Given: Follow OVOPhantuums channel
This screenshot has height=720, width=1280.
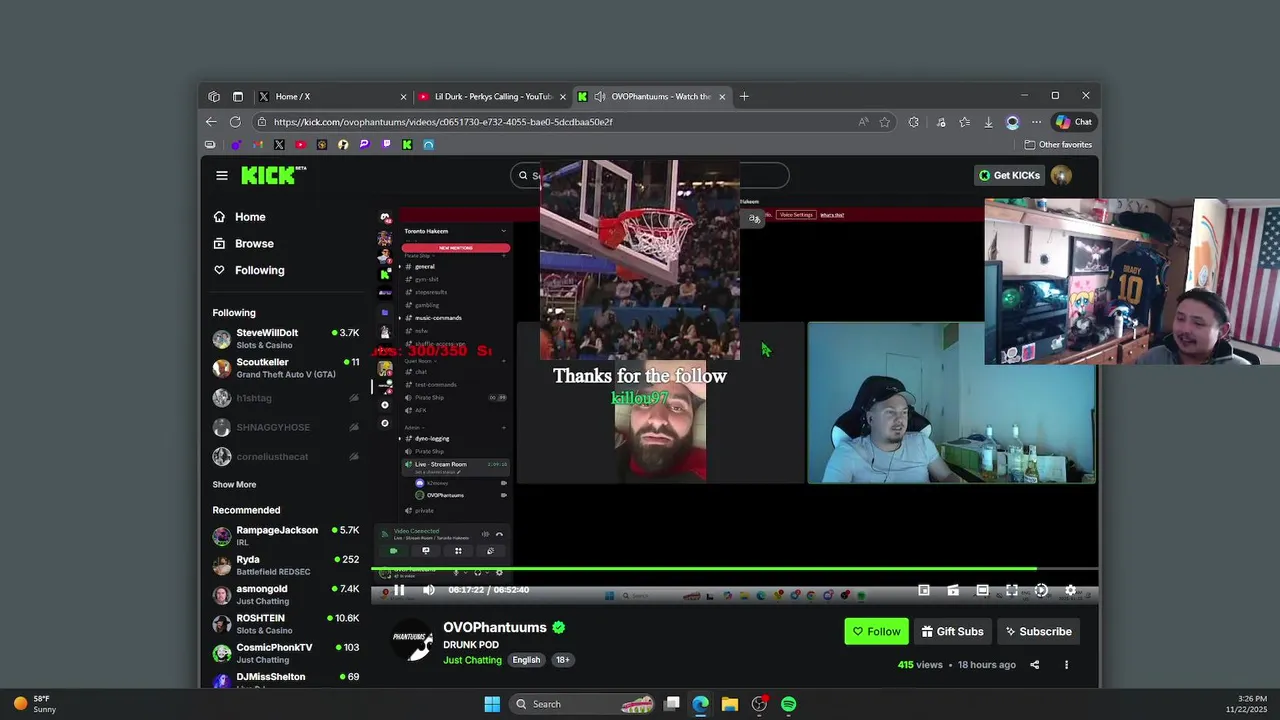Looking at the screenshot, I should [x=876, y=631].
